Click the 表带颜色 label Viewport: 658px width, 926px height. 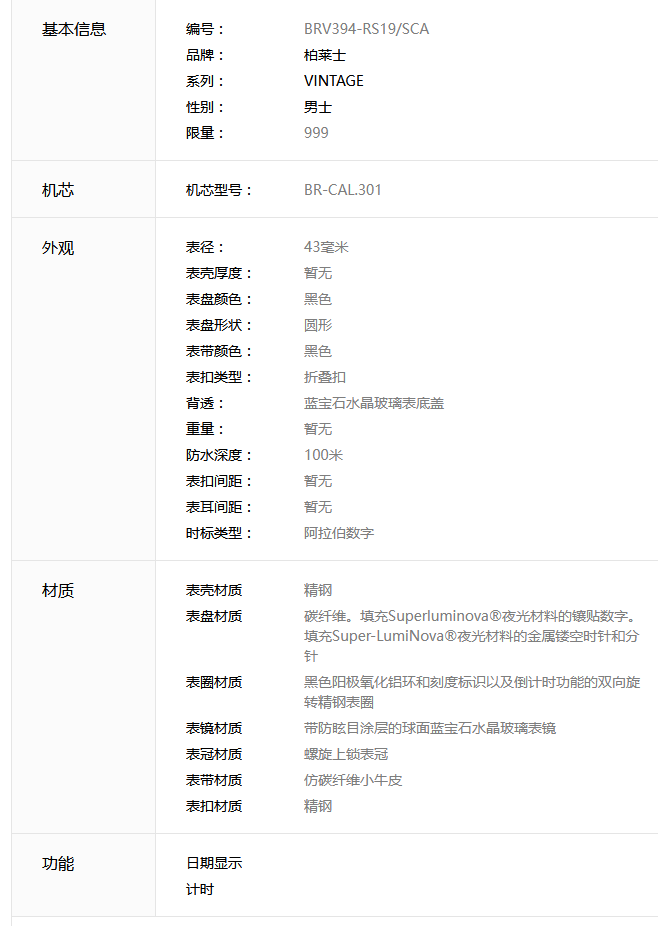click(219, 351)
